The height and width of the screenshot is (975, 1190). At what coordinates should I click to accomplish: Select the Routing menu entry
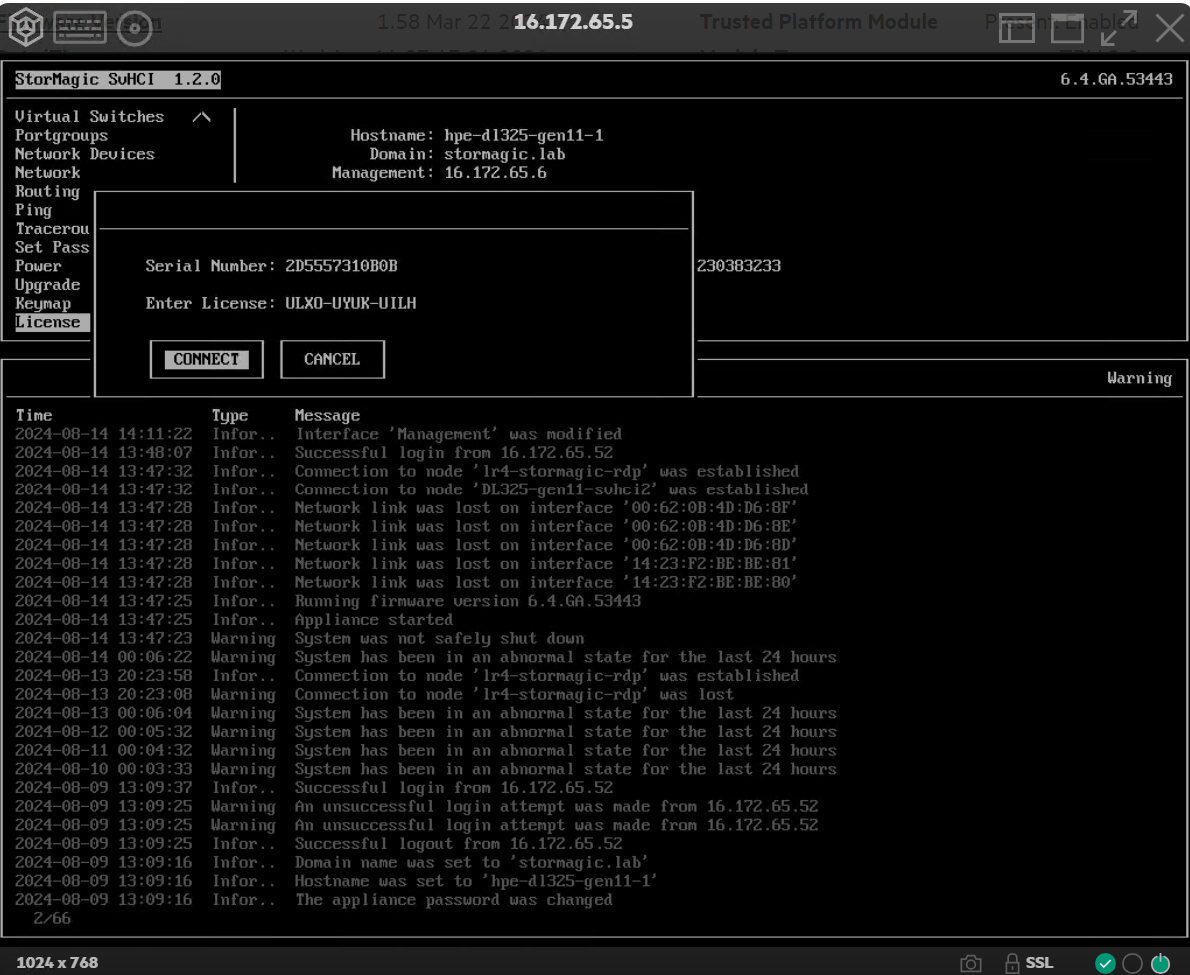coord(47,192)
